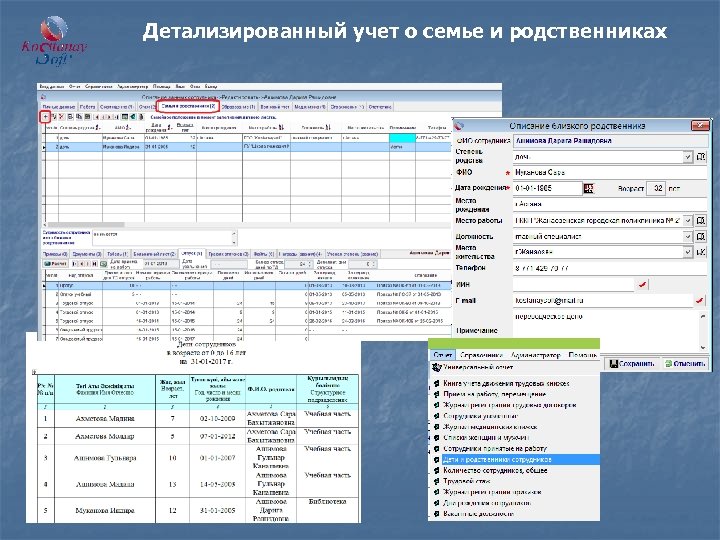Select Сотрудники принятые на работу menu item
Viewport: 720px width, 540px height.
click(x=495, y=448)
